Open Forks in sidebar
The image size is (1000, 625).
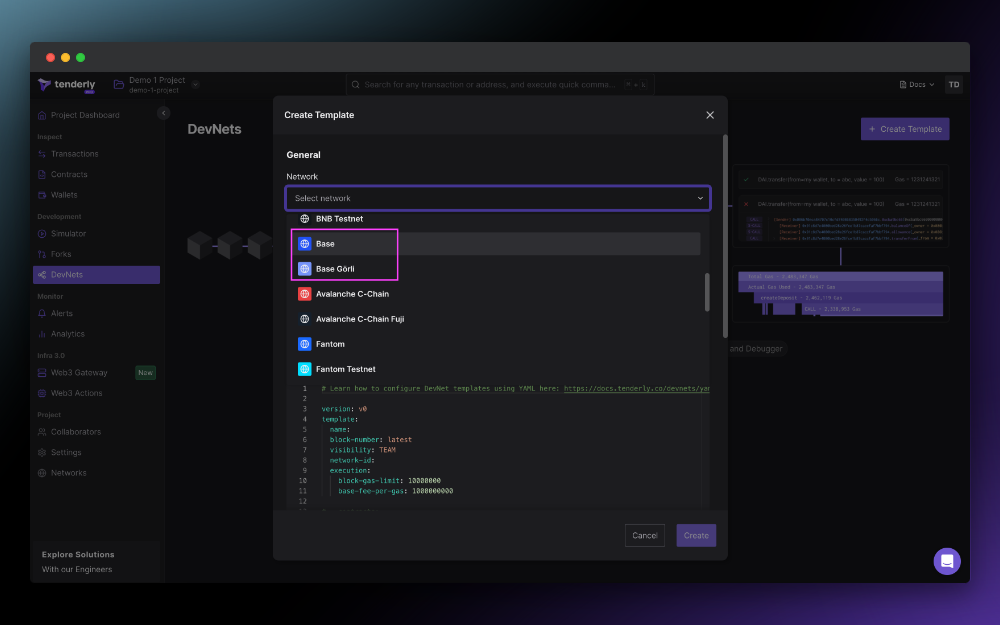[61, 254]
